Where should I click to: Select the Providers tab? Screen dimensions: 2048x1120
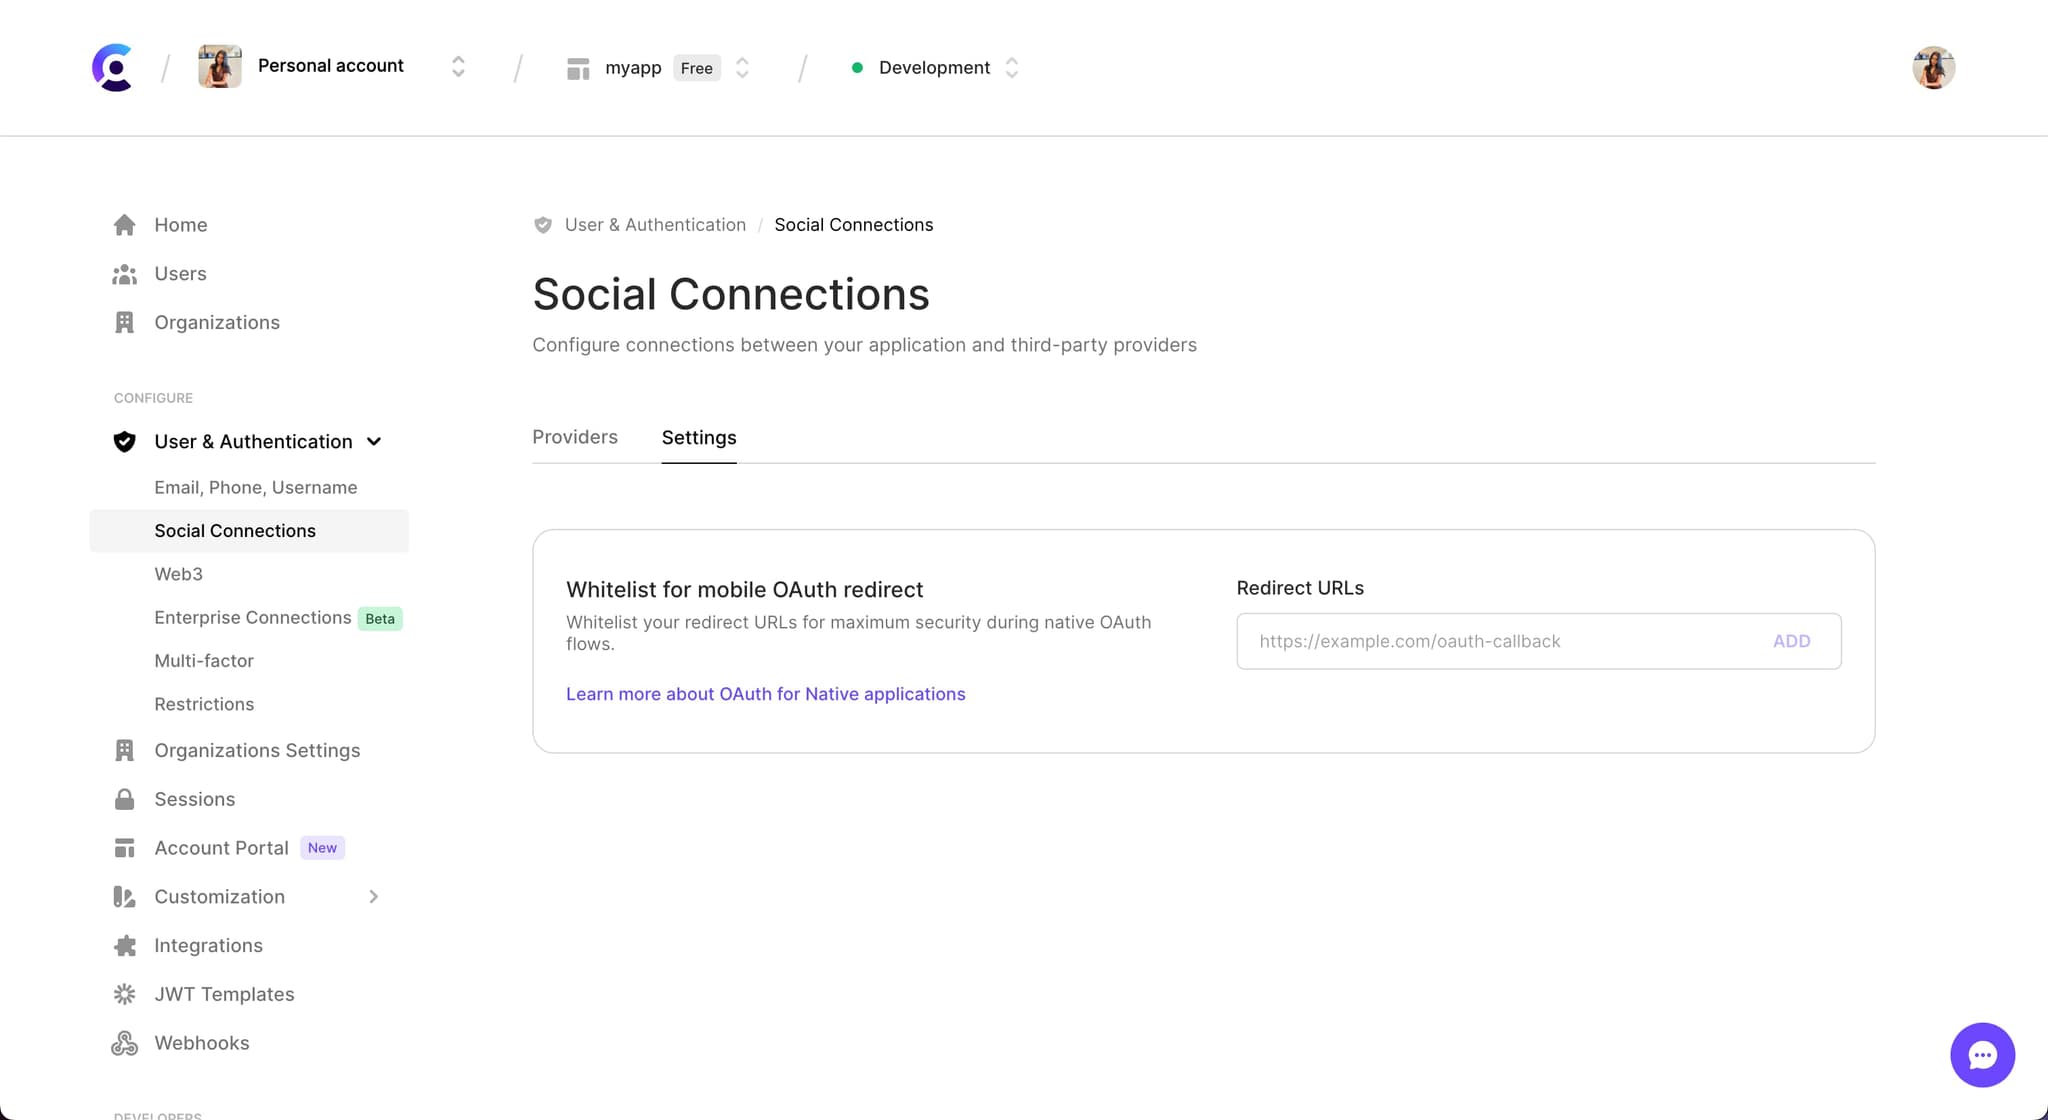tap(575, 437)
